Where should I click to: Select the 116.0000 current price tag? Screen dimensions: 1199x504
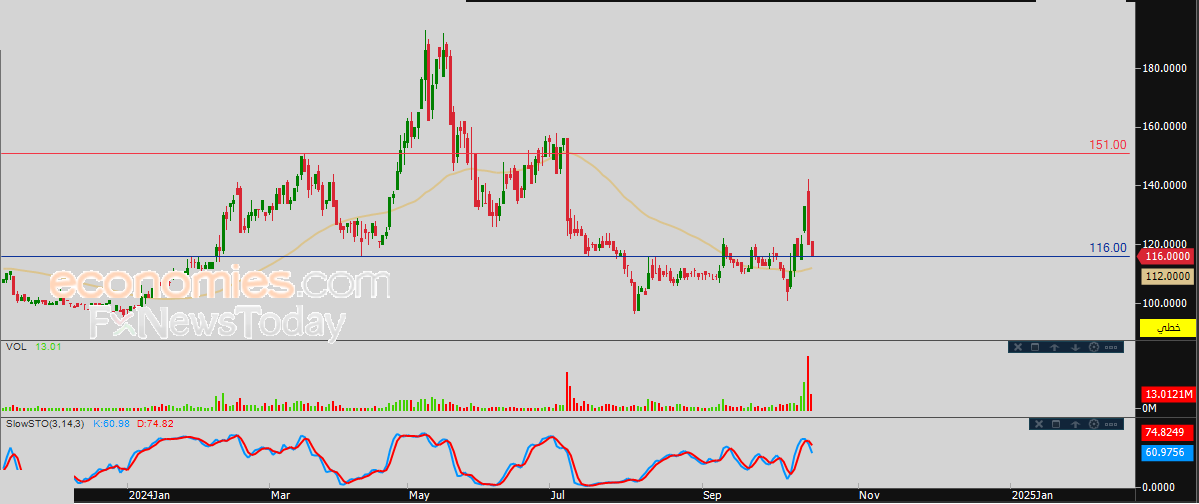1167,257
